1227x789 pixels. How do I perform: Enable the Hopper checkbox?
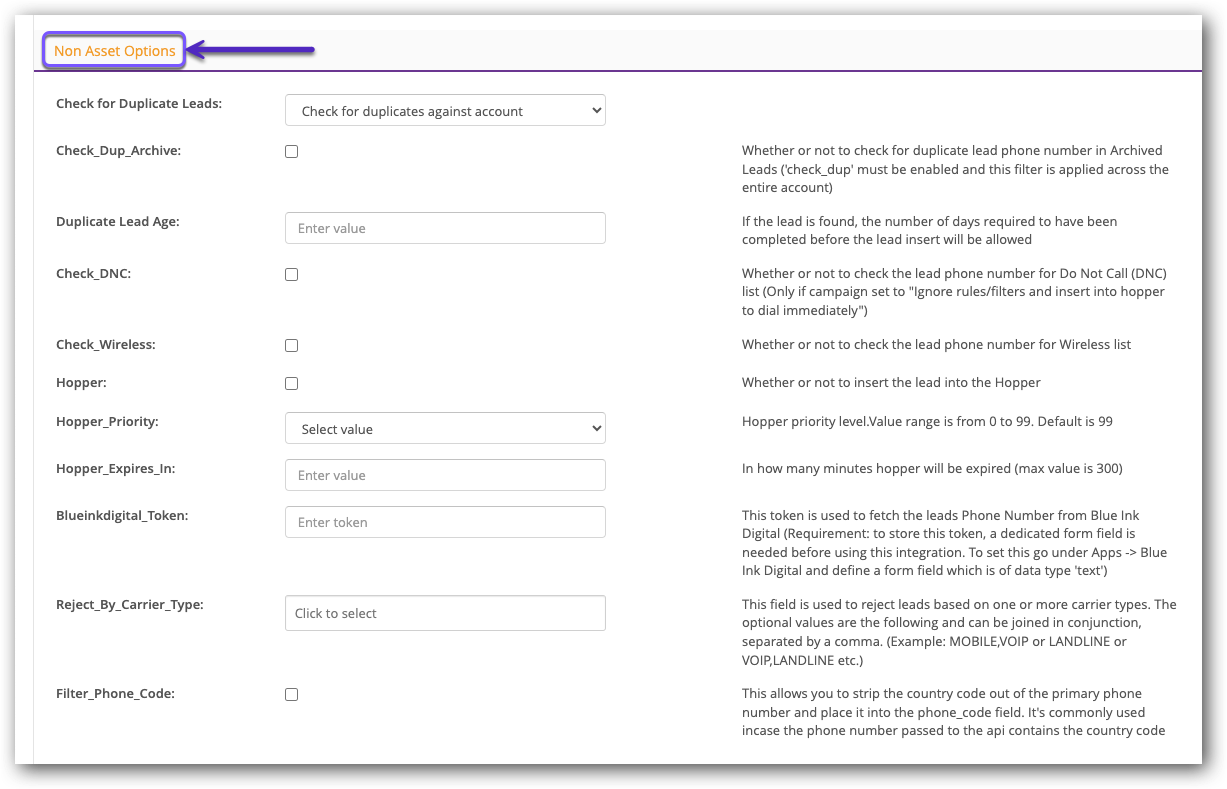pyautogui.click(x=291, y=383)
